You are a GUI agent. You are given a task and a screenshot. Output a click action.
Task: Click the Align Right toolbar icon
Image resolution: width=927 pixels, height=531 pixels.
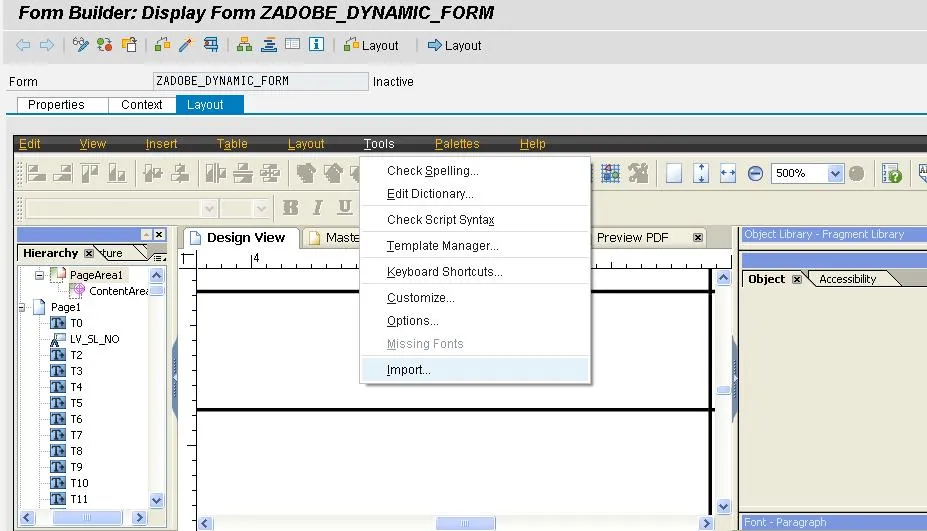(x=63, y=173)
